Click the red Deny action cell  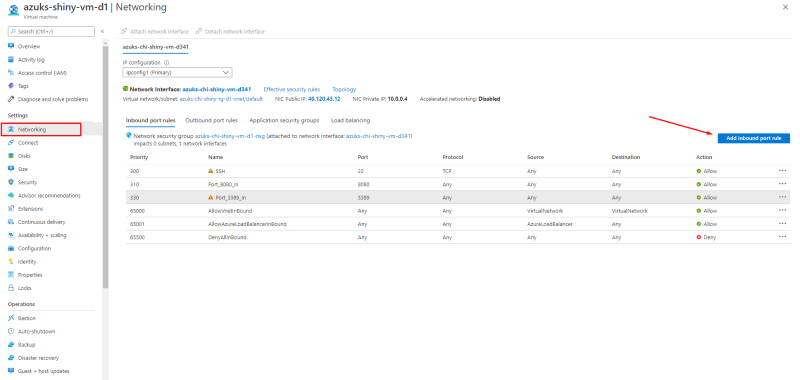[706, 237]
